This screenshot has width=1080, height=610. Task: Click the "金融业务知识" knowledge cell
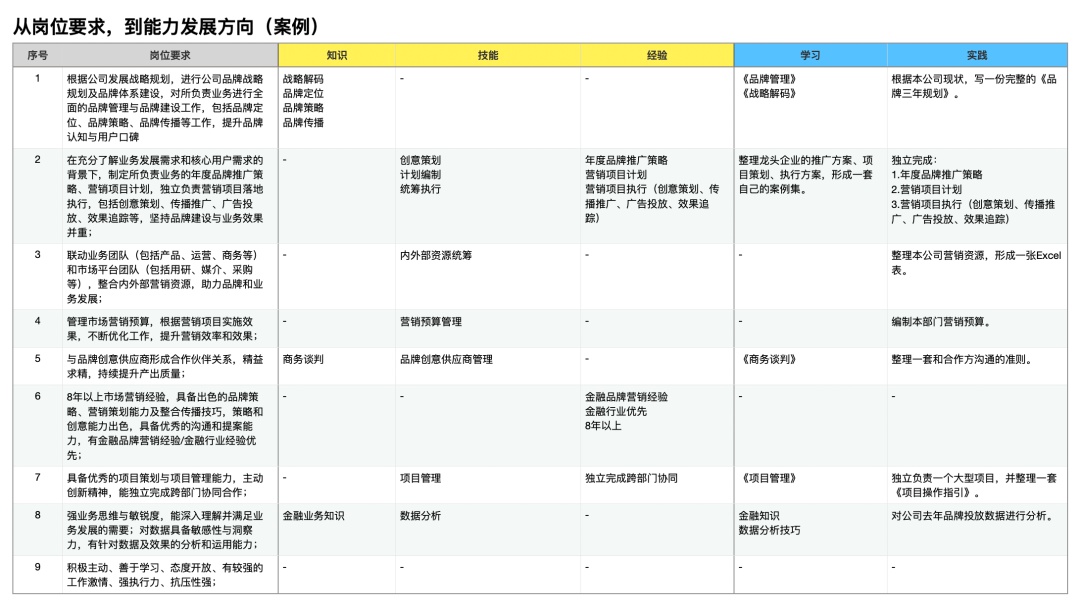tap(313, 516)
